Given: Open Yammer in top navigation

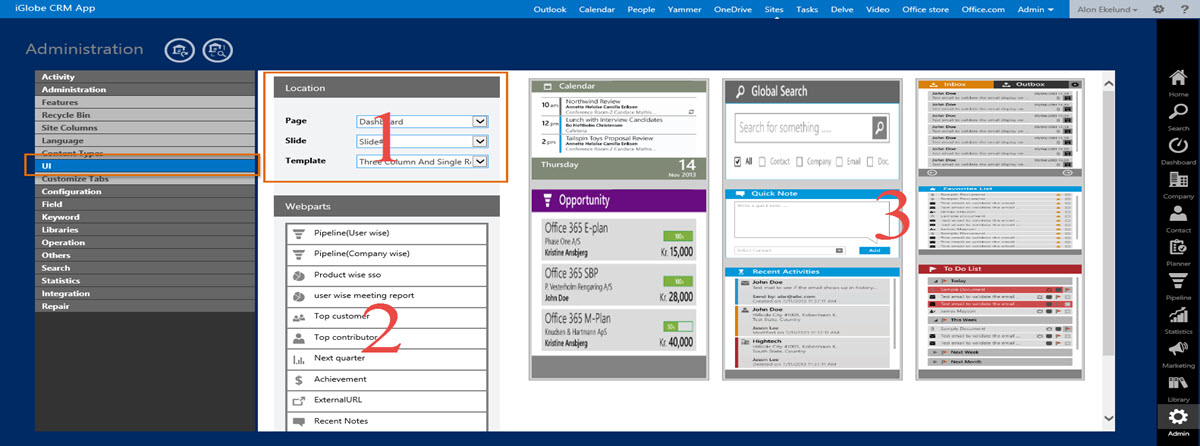Looking at the screenshot, I should point(685,9).
